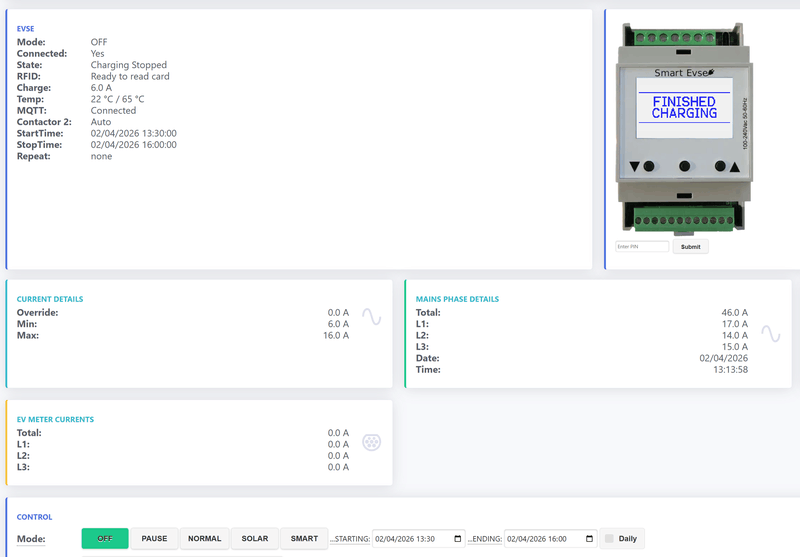Set mode to SMART
The image size is (800, 557).
click(304, 539)
